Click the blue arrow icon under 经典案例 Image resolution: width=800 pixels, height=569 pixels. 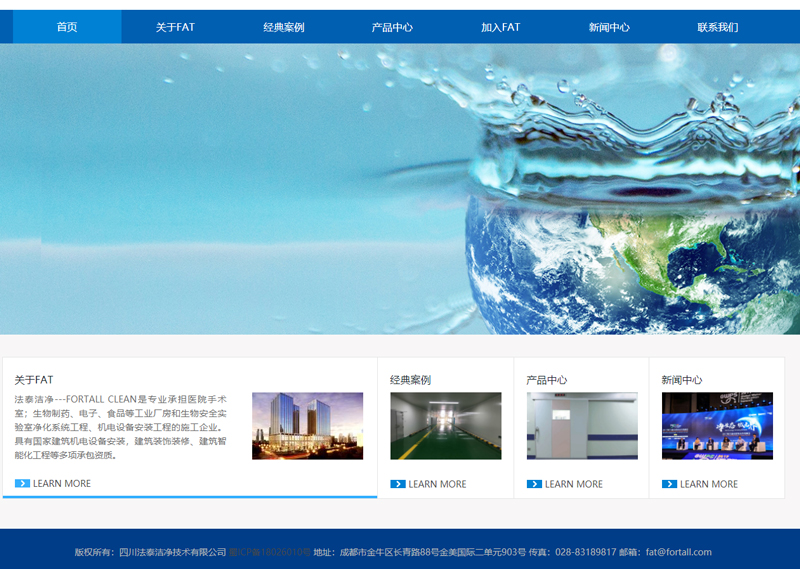397,484
